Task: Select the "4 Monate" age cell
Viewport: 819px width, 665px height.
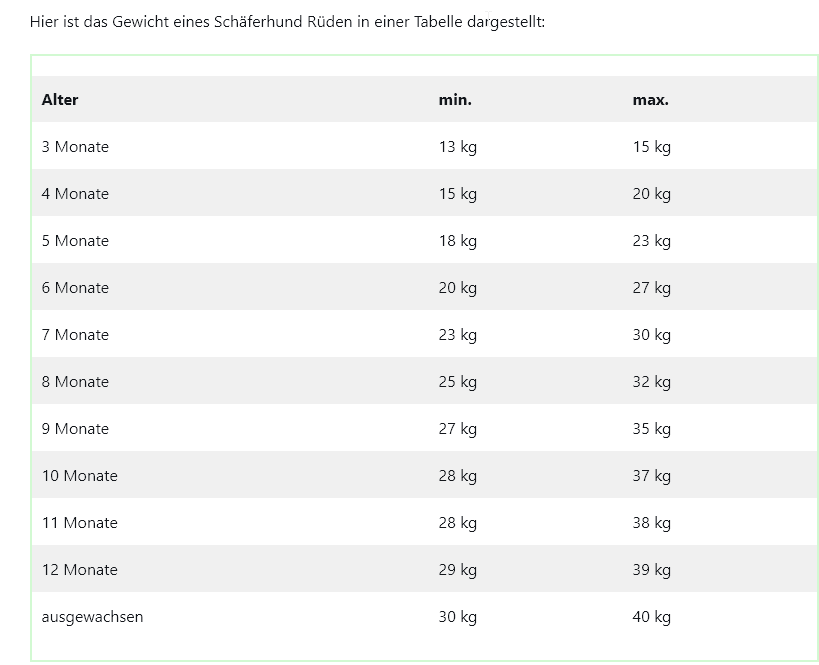Action: 75,194
